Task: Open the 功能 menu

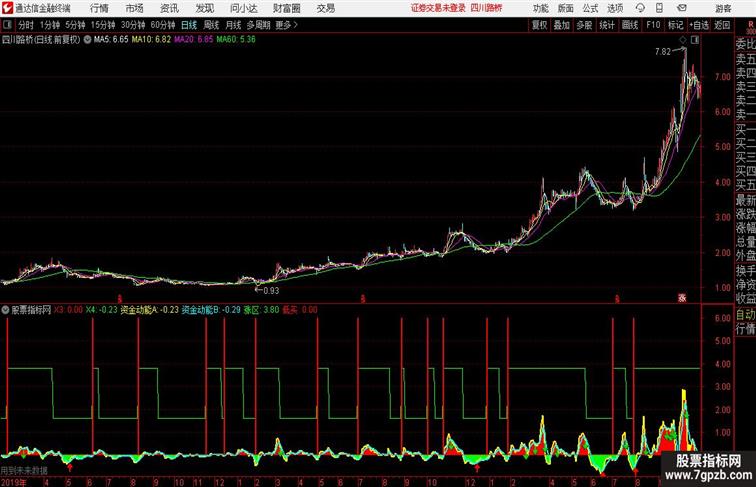Action: [540, 8]
